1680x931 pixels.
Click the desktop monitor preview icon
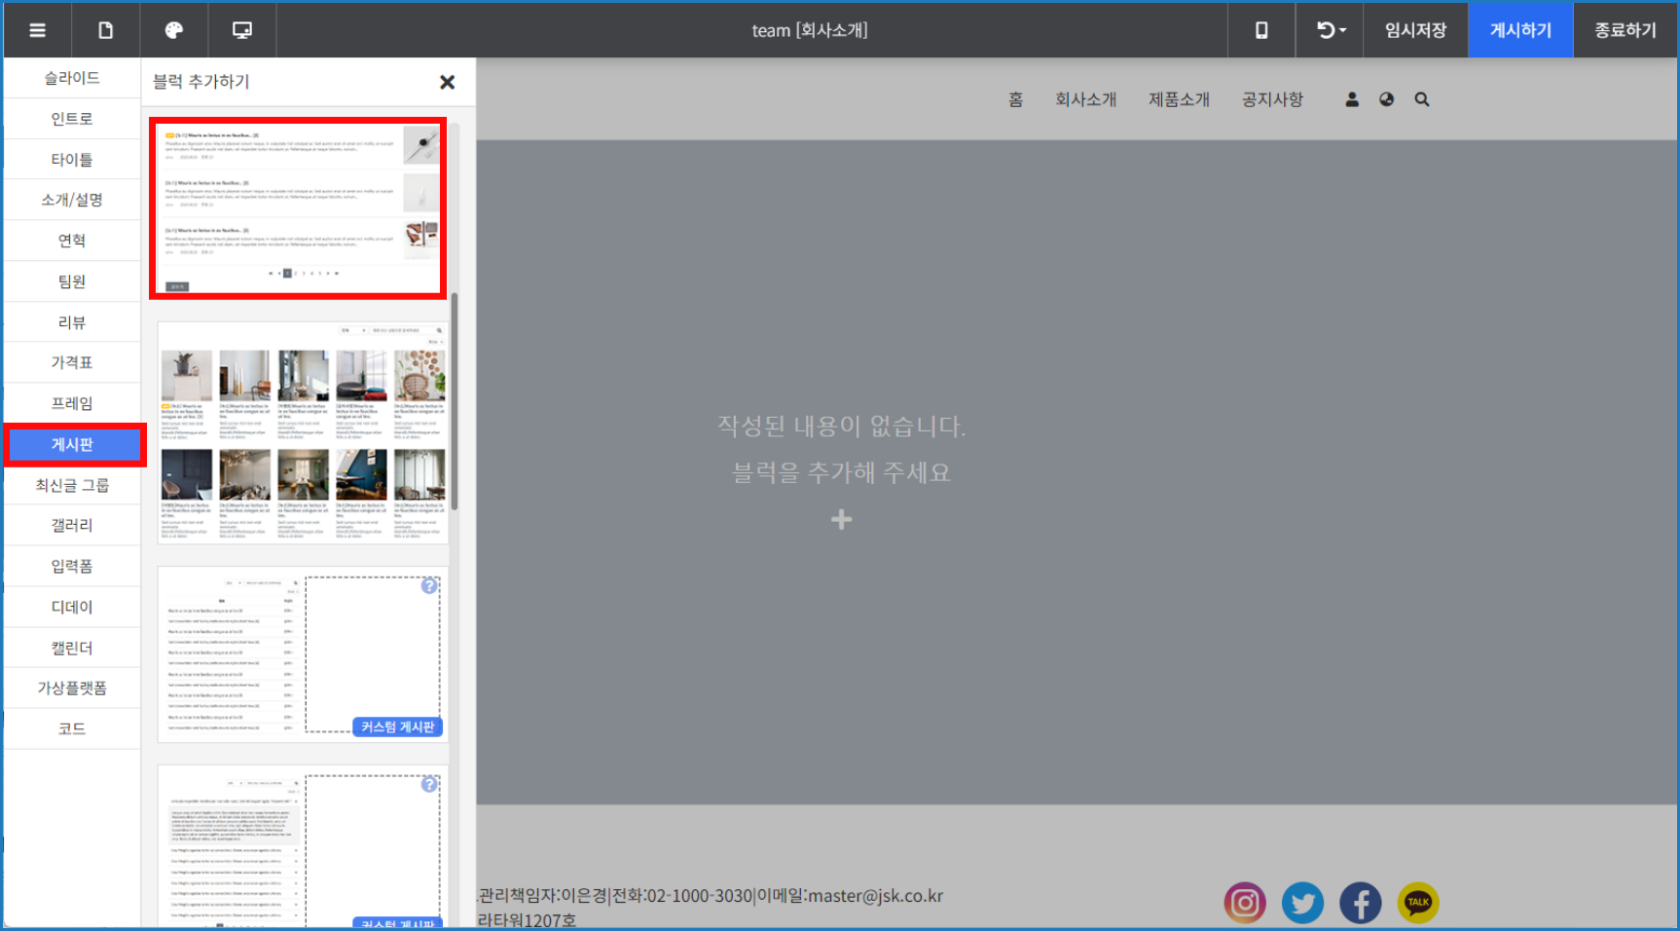click(x=242, y=30)
